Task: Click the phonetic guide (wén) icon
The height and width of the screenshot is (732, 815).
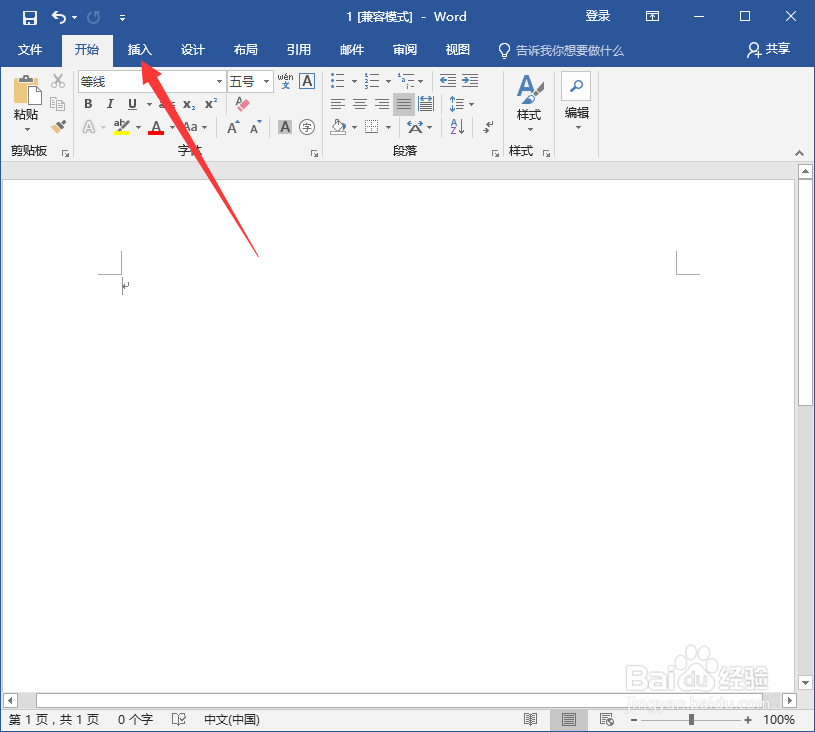Action: (285, 81)
